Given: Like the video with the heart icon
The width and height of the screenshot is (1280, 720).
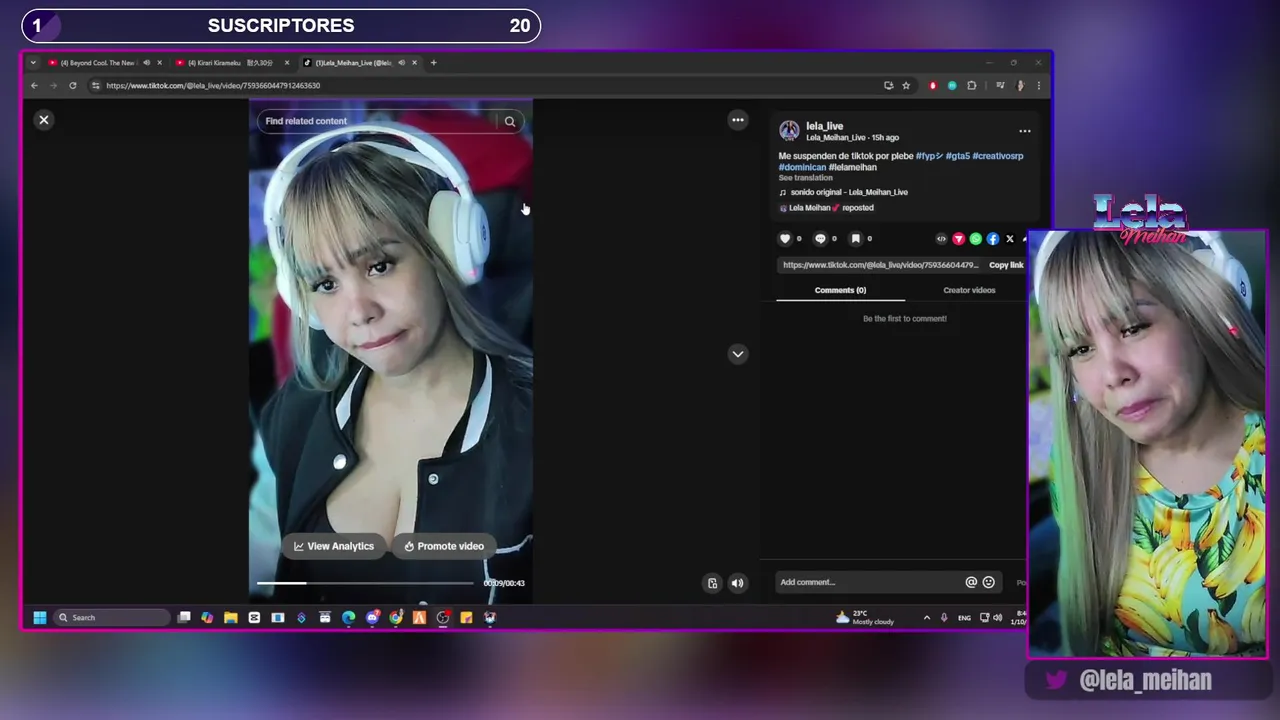Looking at the screenshot, I should point(785,239).
